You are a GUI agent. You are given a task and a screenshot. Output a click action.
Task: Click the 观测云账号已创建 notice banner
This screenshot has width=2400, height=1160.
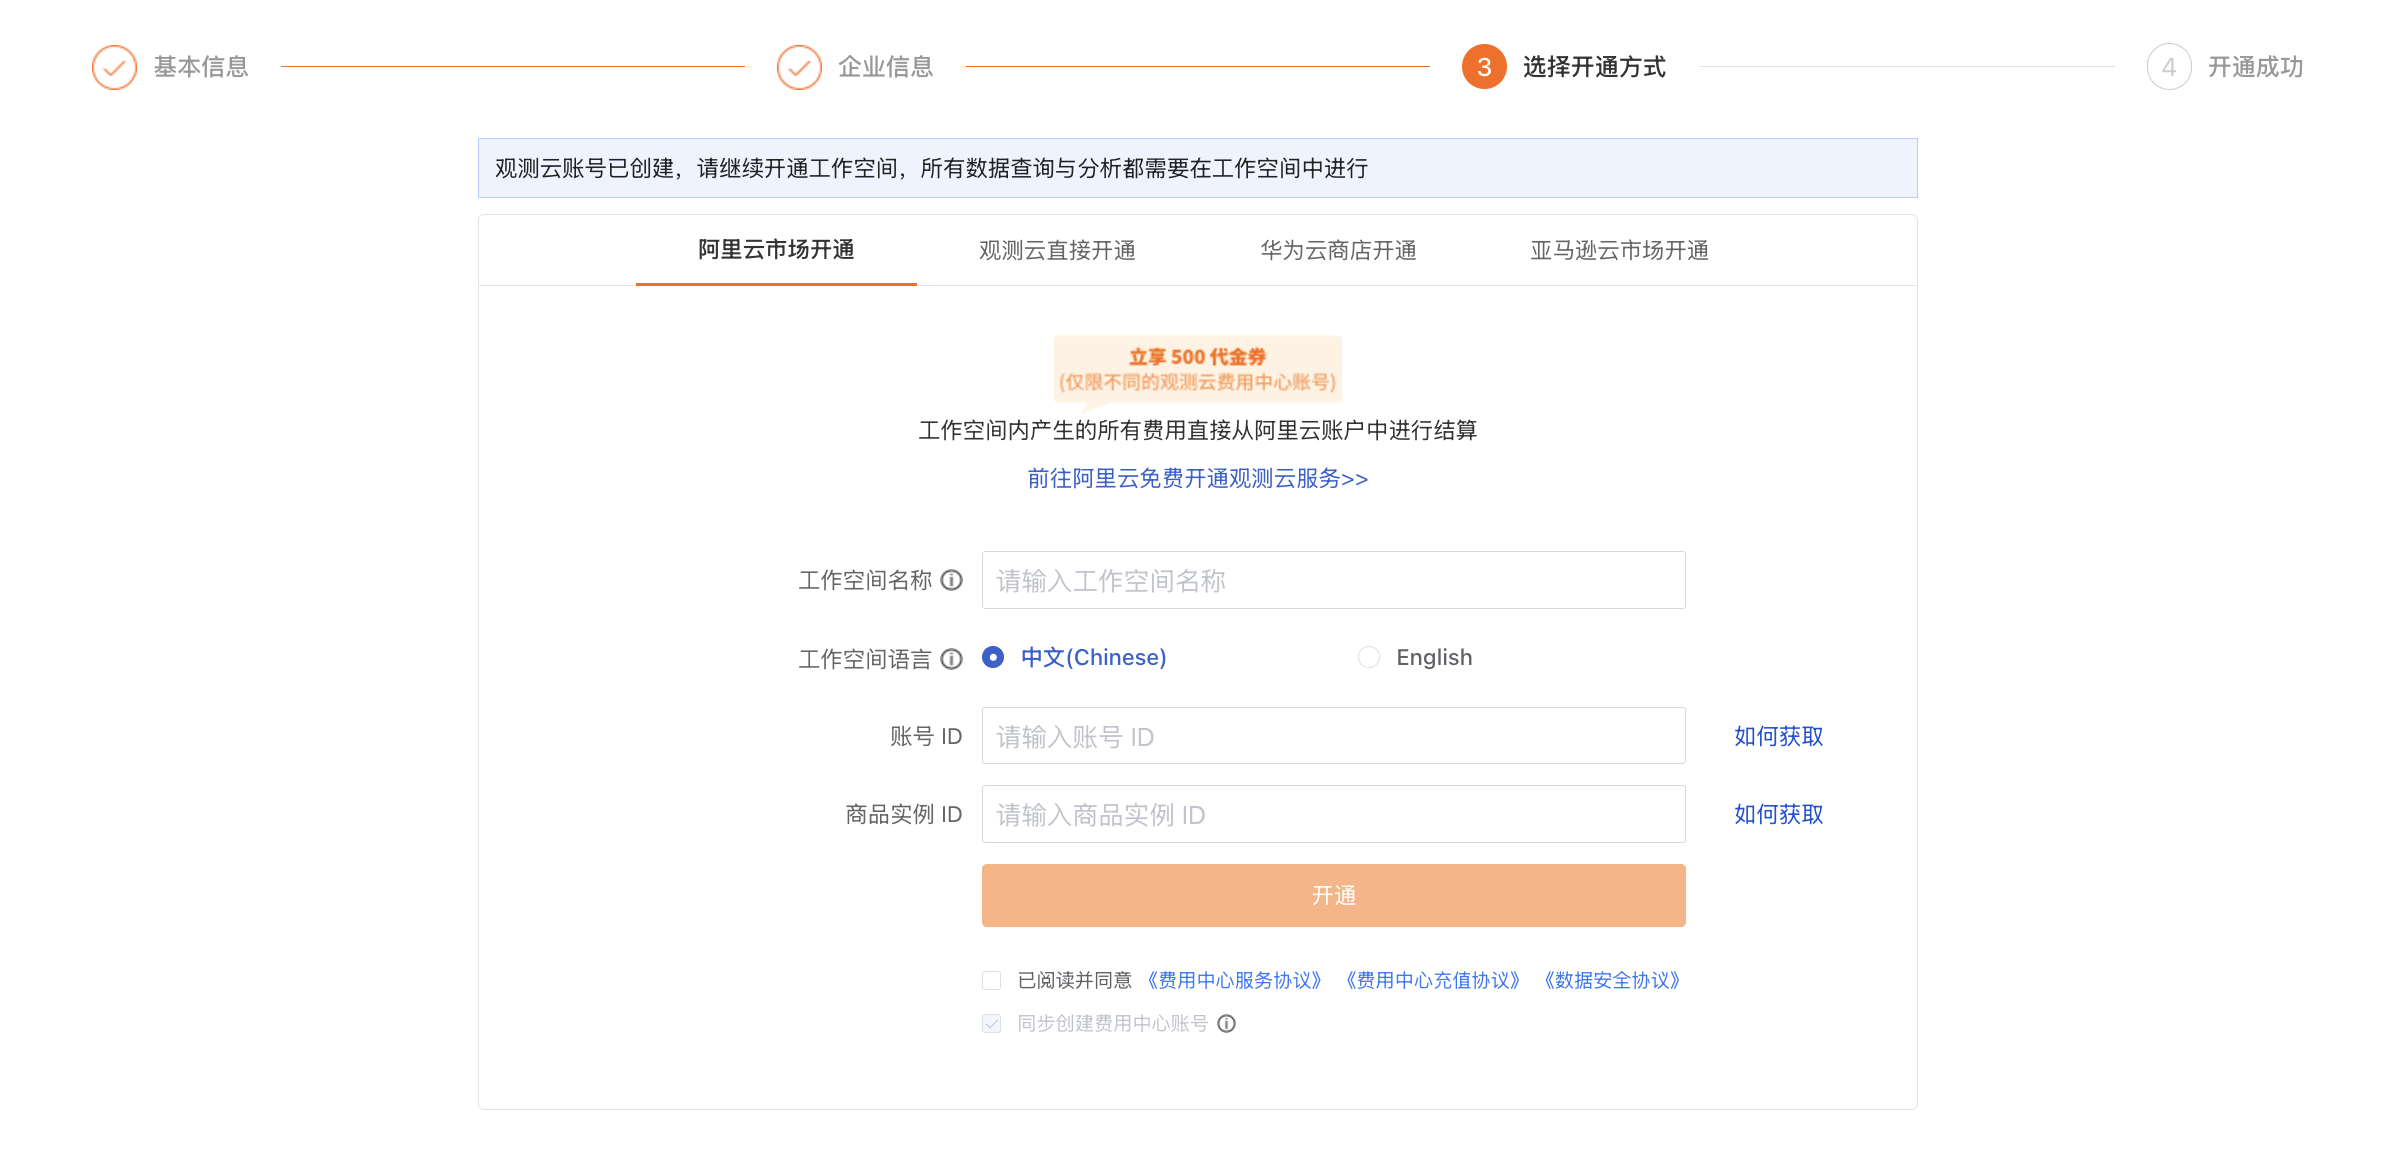[1197, 168]
